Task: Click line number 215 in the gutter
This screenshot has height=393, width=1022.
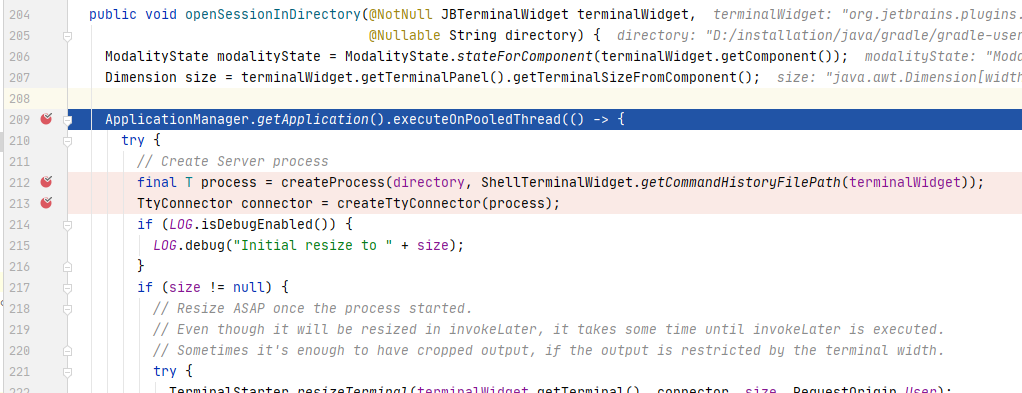Action: [20, 246]
